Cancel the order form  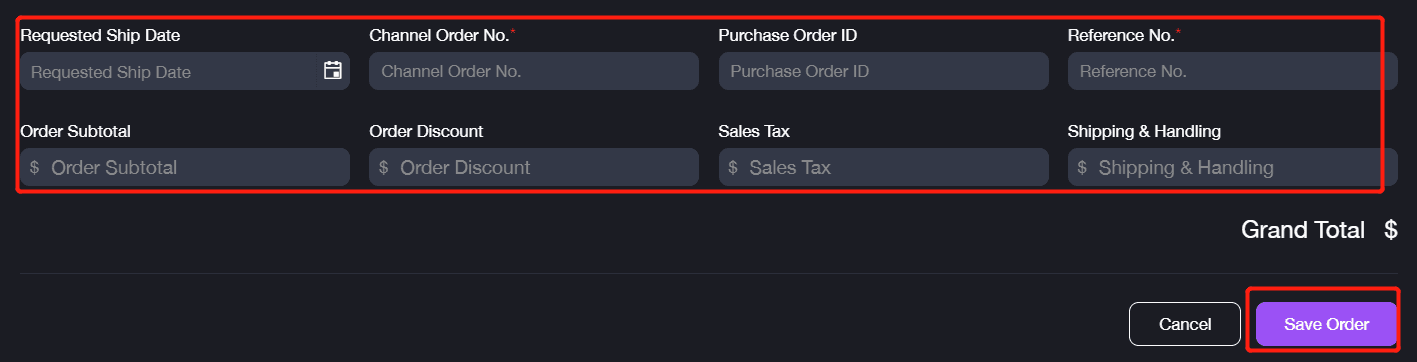click(1185, 324)
